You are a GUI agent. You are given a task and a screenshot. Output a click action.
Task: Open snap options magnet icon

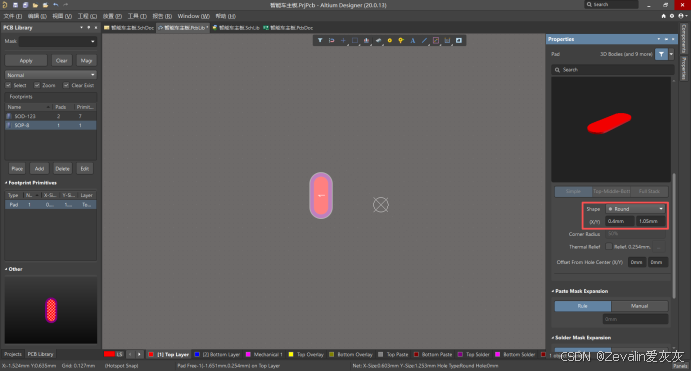click(331, 40)
